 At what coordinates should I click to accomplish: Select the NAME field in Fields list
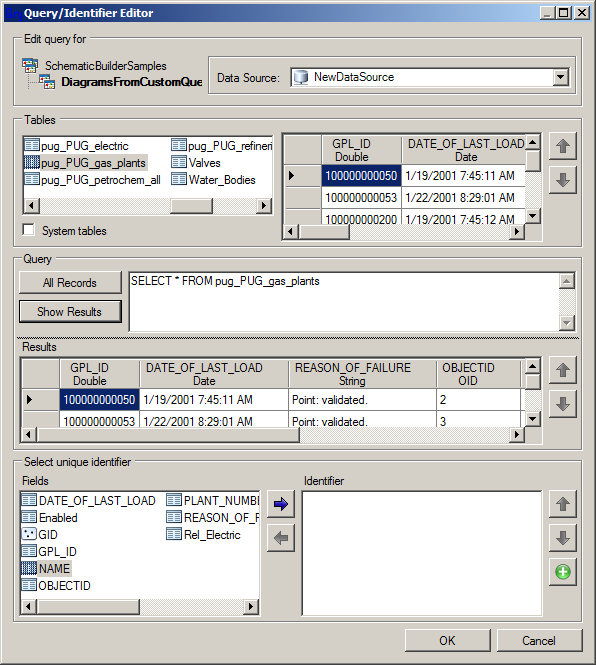(x=46, y=568)
